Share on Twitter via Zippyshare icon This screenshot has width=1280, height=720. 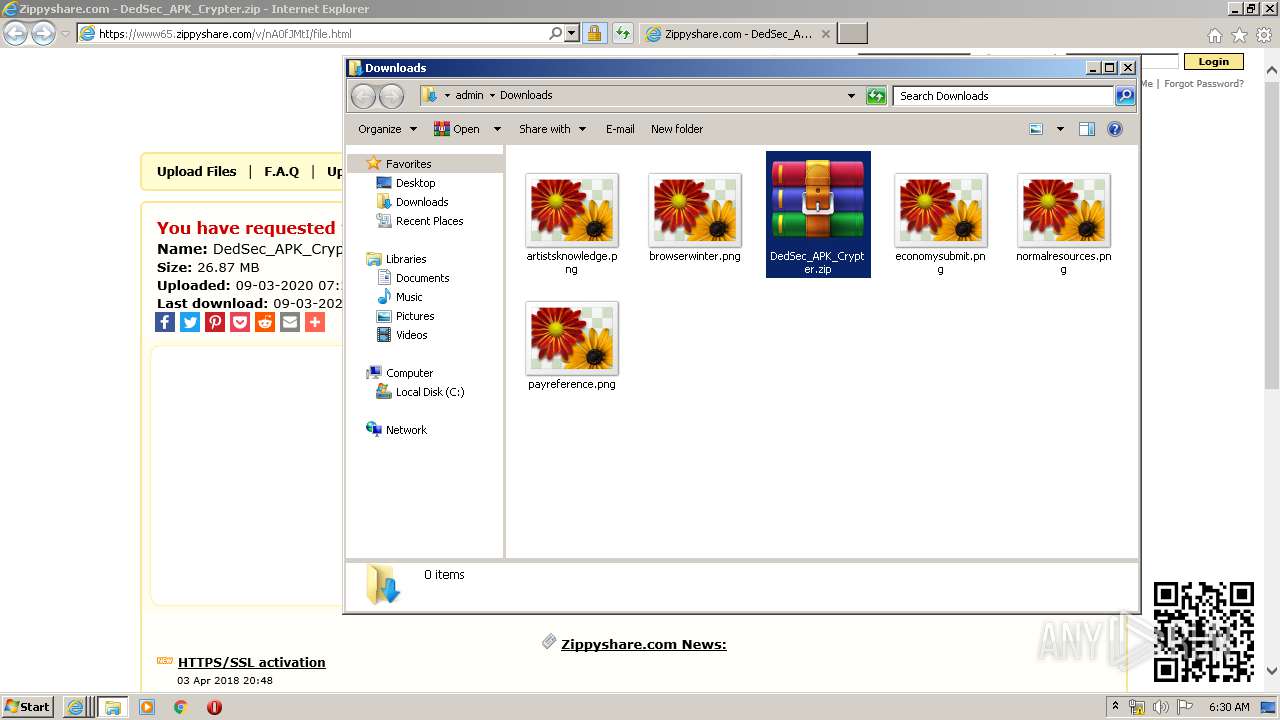190,322
